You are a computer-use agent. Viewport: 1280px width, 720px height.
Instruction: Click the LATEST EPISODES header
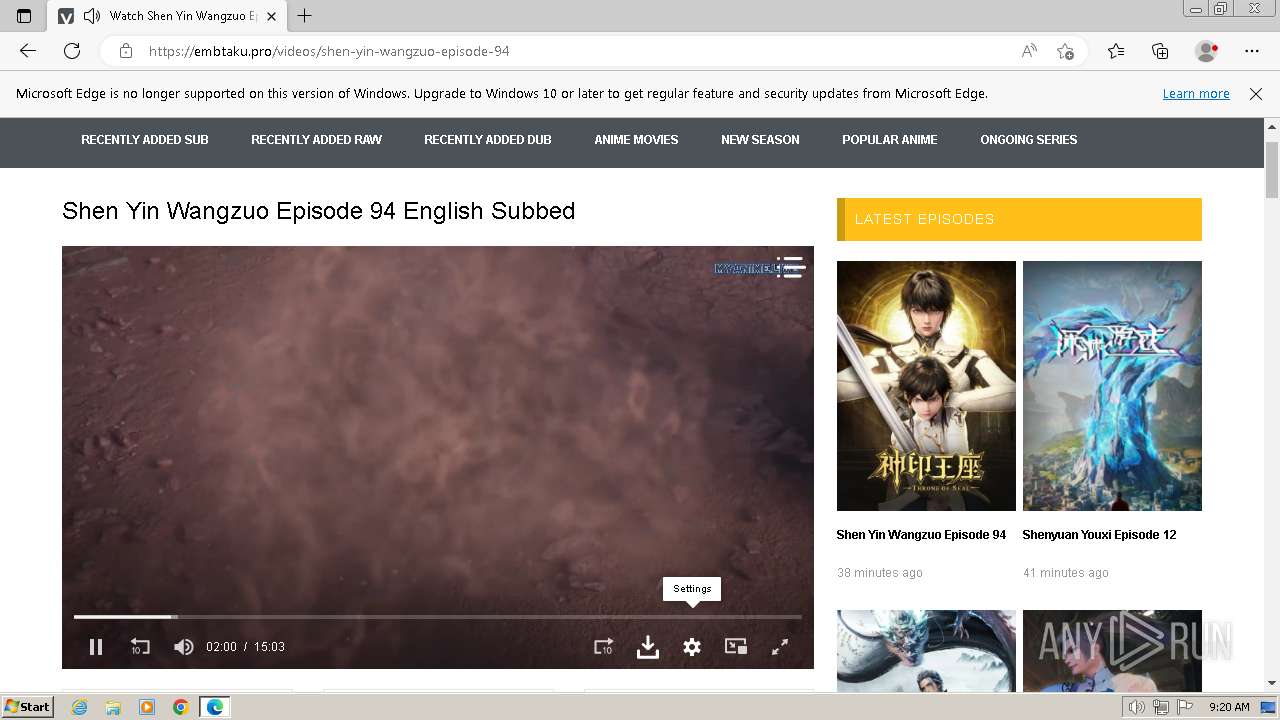click(1019, 219)
